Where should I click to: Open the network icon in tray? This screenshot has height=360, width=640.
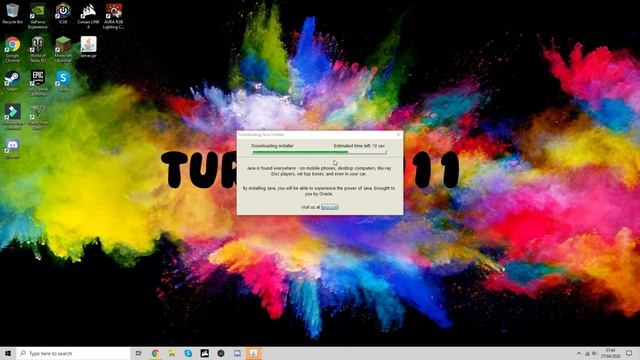[587, 353]
